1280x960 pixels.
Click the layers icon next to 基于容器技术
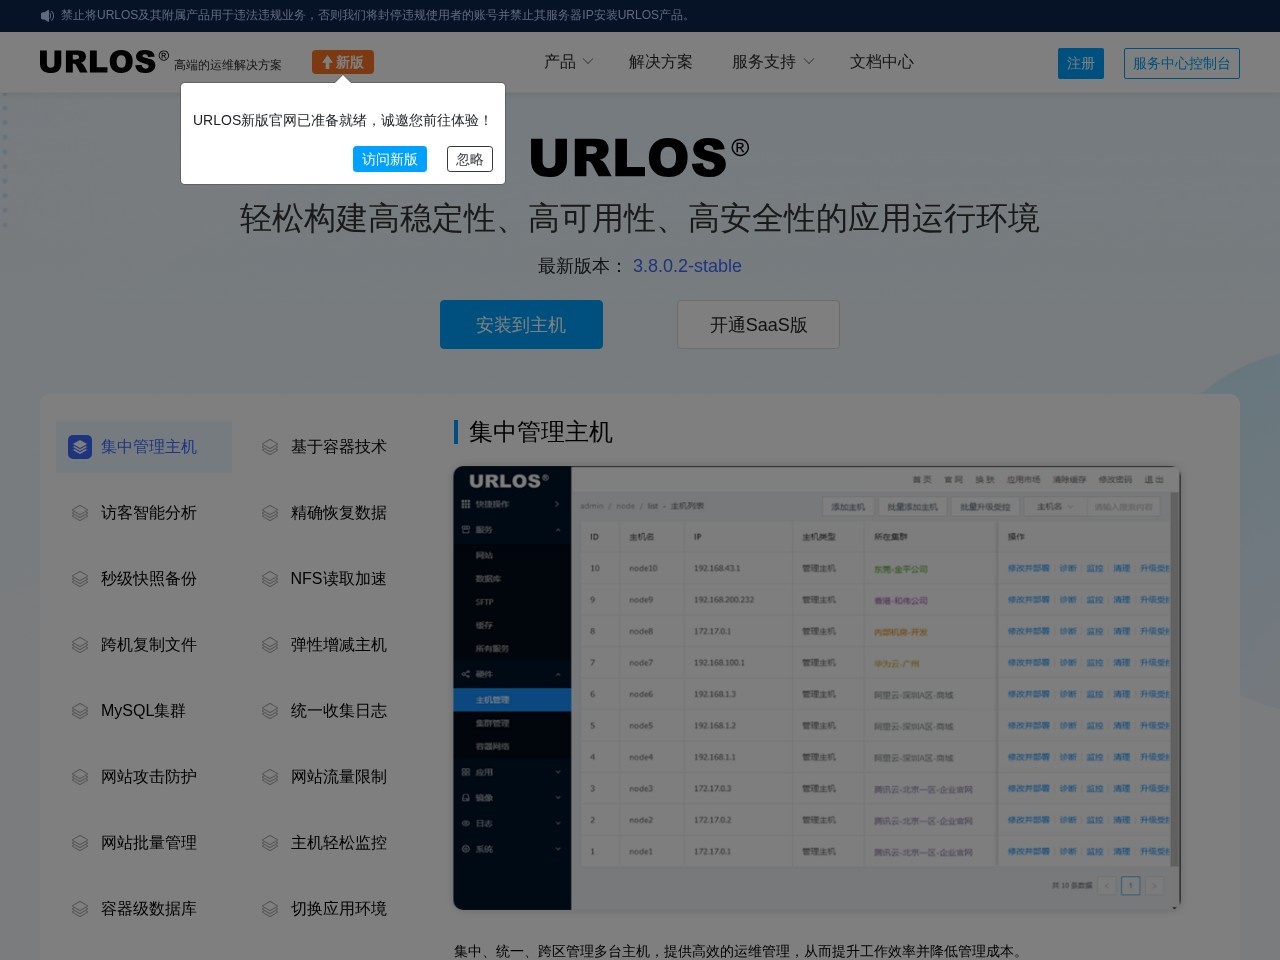point(270,447)
